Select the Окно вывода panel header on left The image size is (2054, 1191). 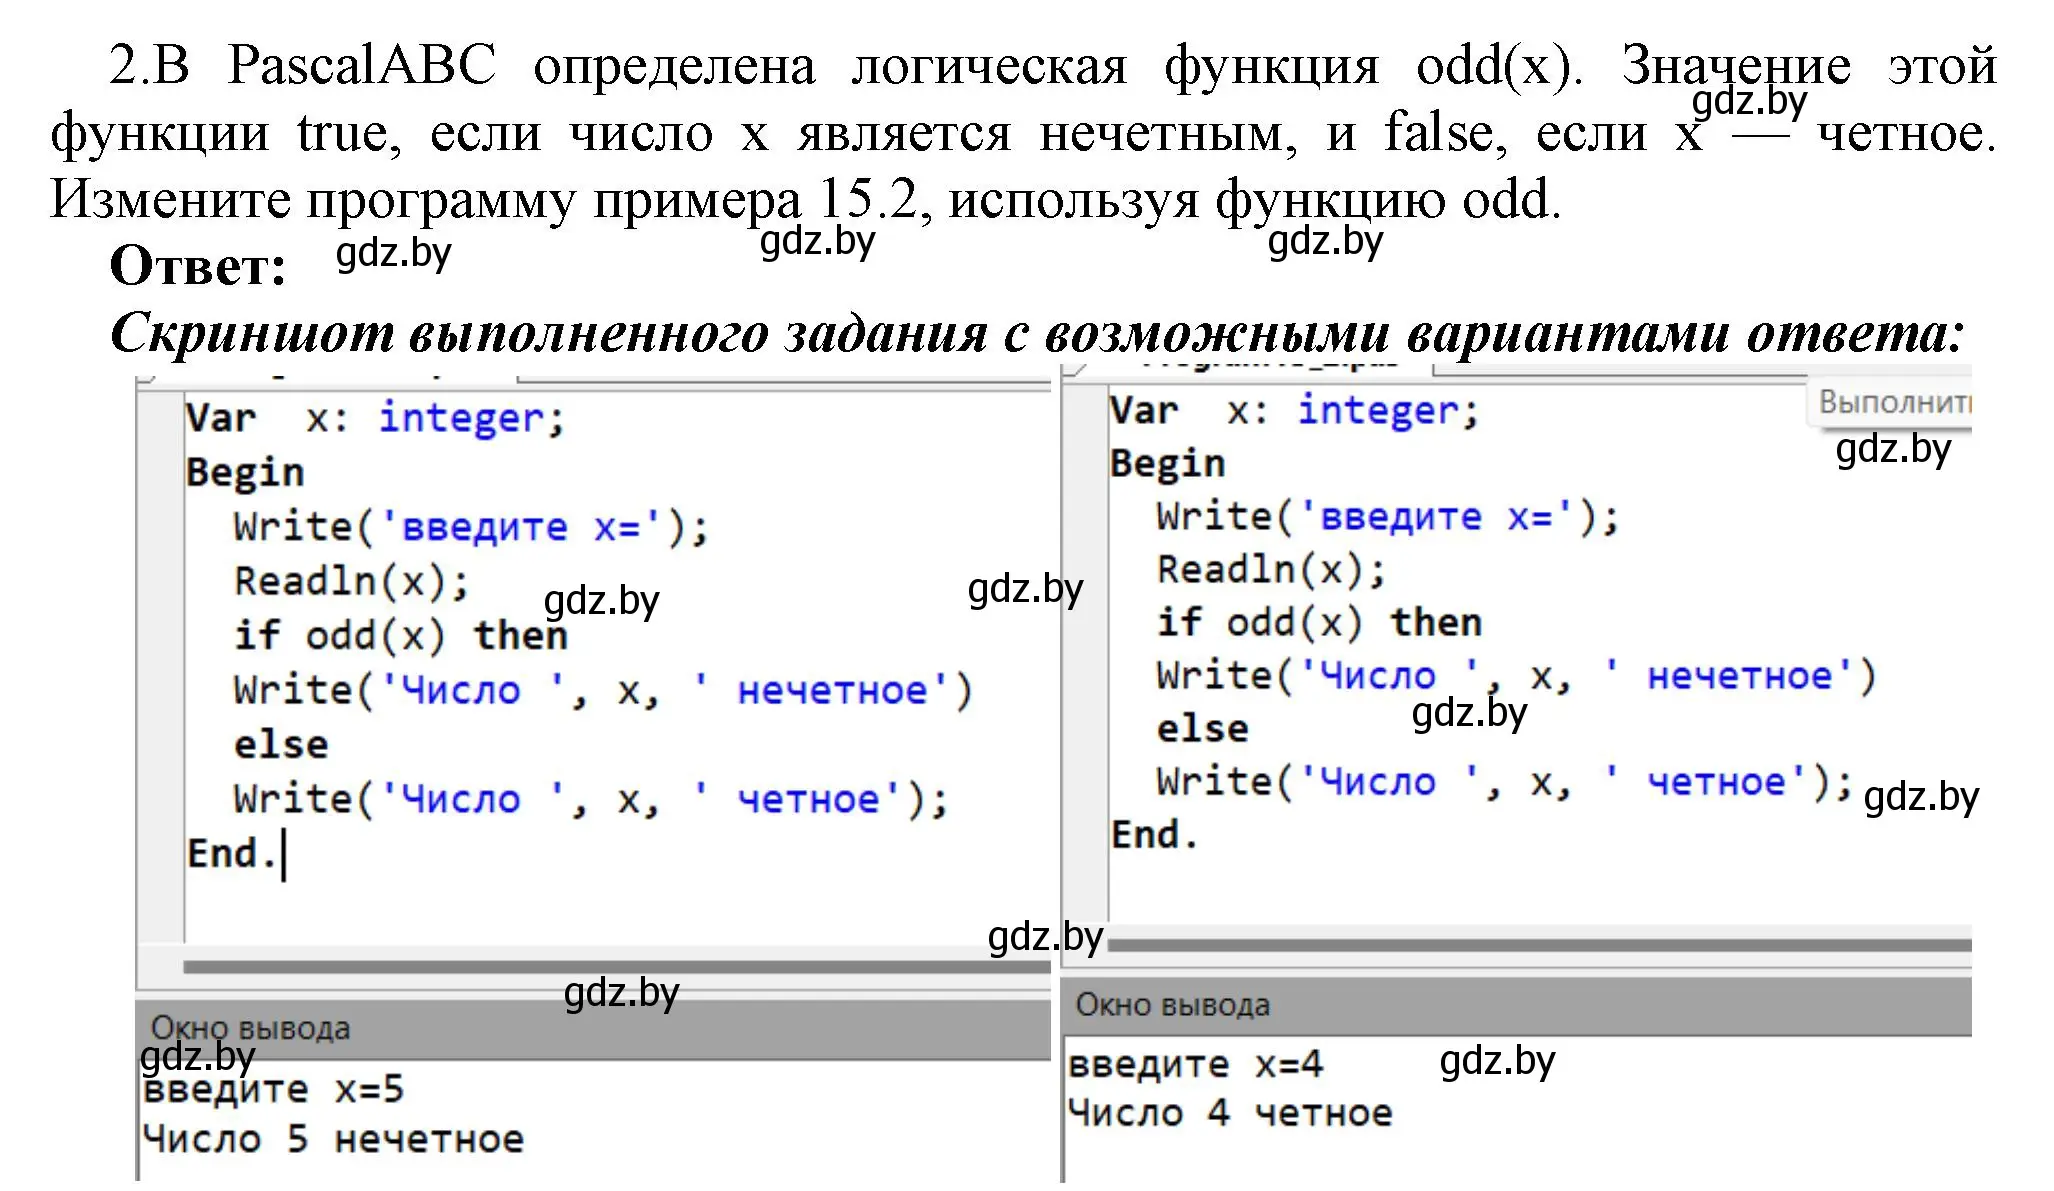pyautogui.click(x=593, y=1028)
